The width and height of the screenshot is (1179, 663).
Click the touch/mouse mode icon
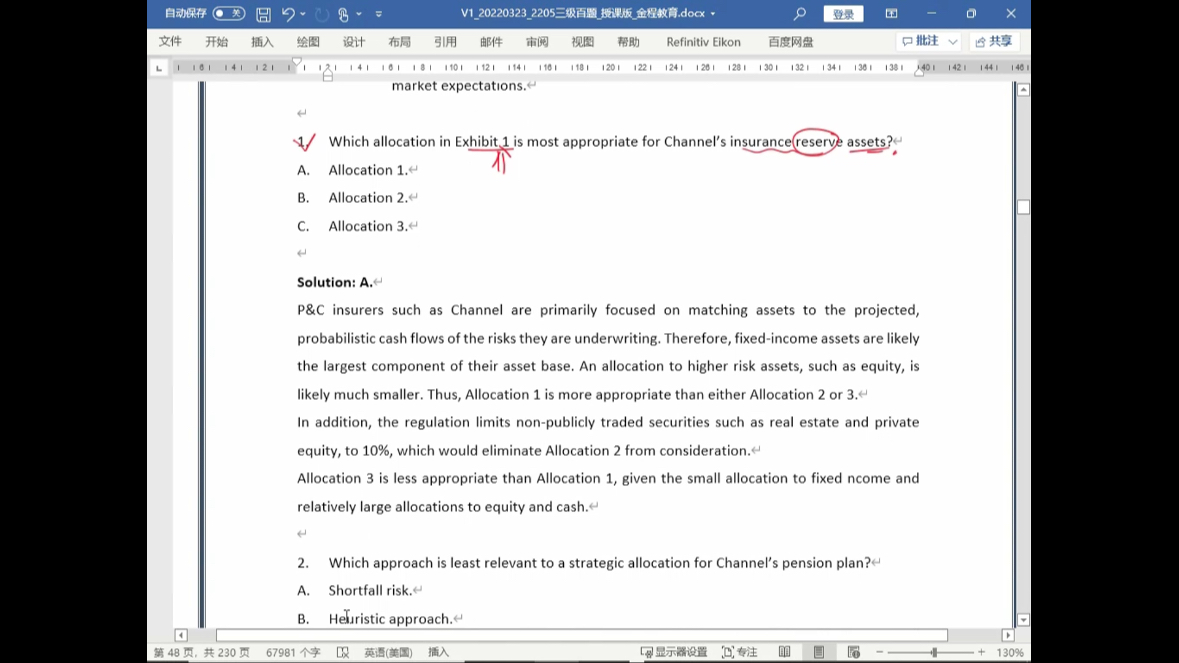343,14
